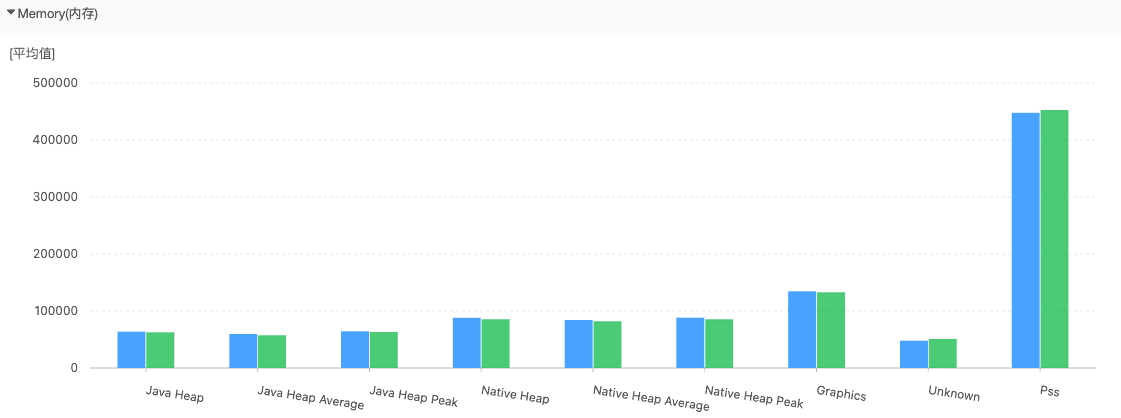Click the tall blue Pss bar
The image size is (1121, 418).
[1026, 240]
